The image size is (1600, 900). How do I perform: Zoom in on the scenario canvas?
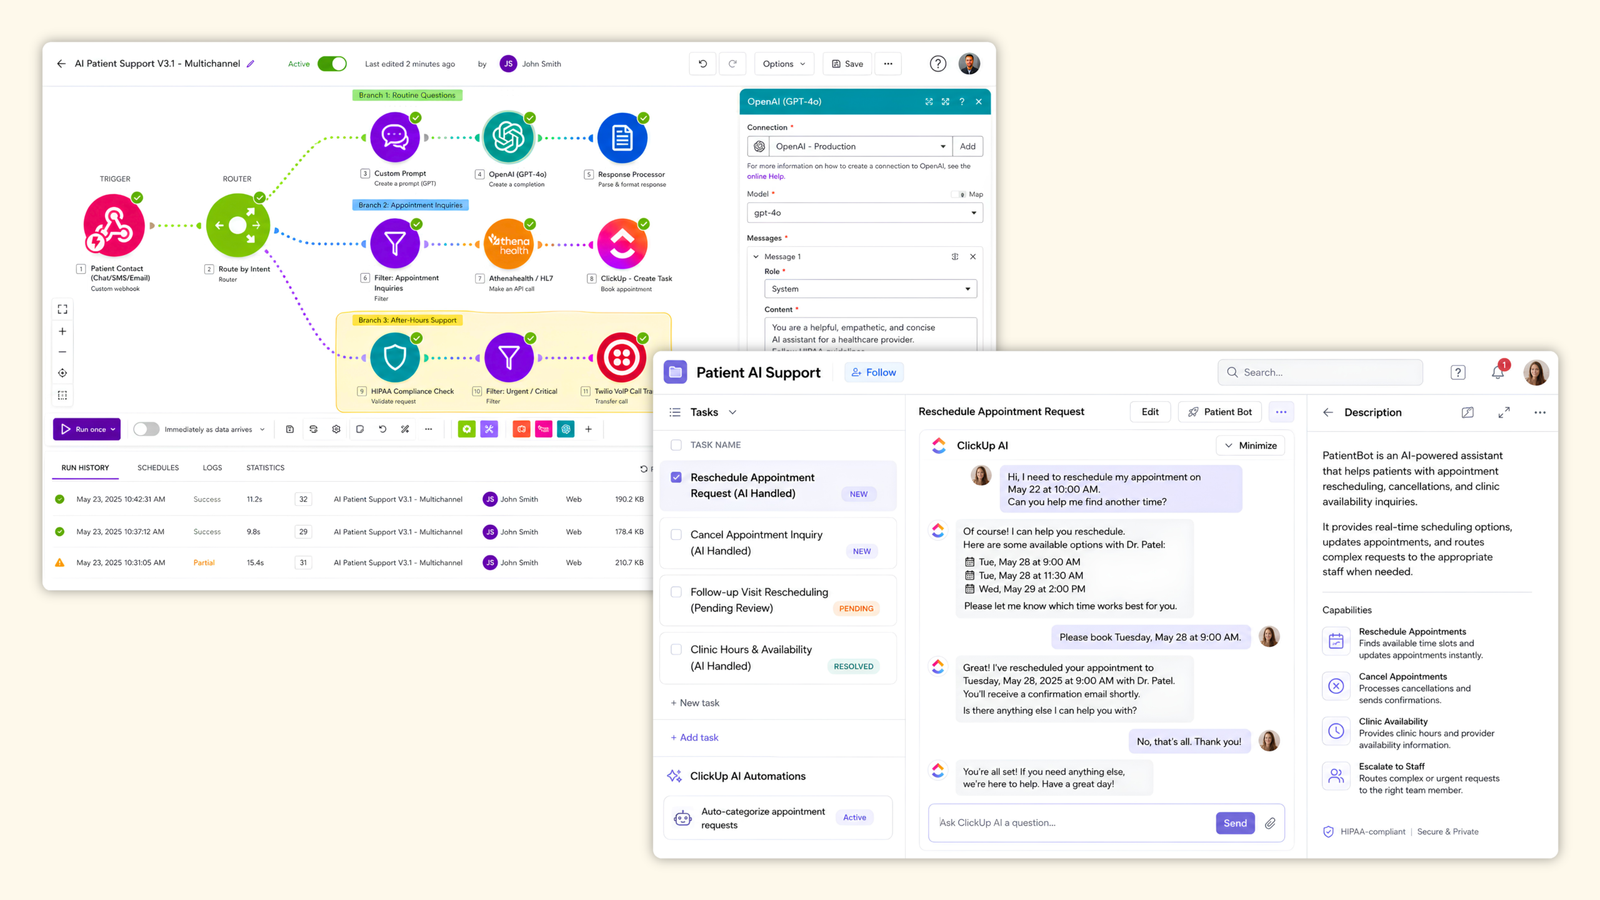point(62,331)
